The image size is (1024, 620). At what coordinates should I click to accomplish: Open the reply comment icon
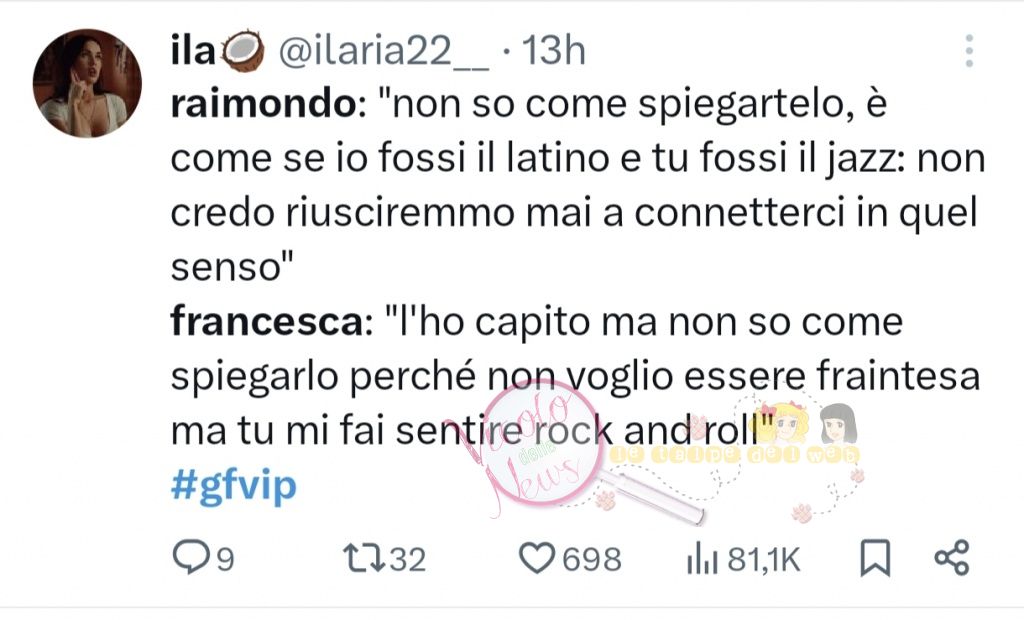point(191,558)
